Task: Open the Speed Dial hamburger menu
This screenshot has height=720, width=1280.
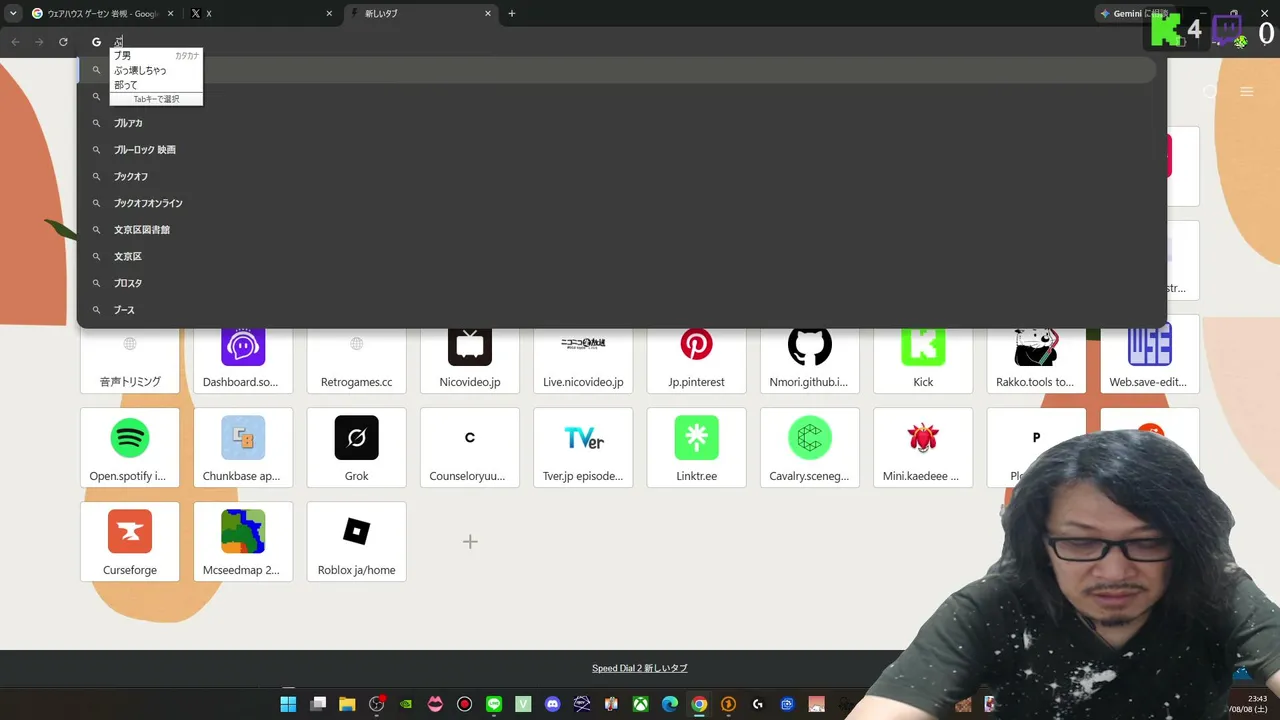Action: pyautogui.click(x=1247, y=92)
